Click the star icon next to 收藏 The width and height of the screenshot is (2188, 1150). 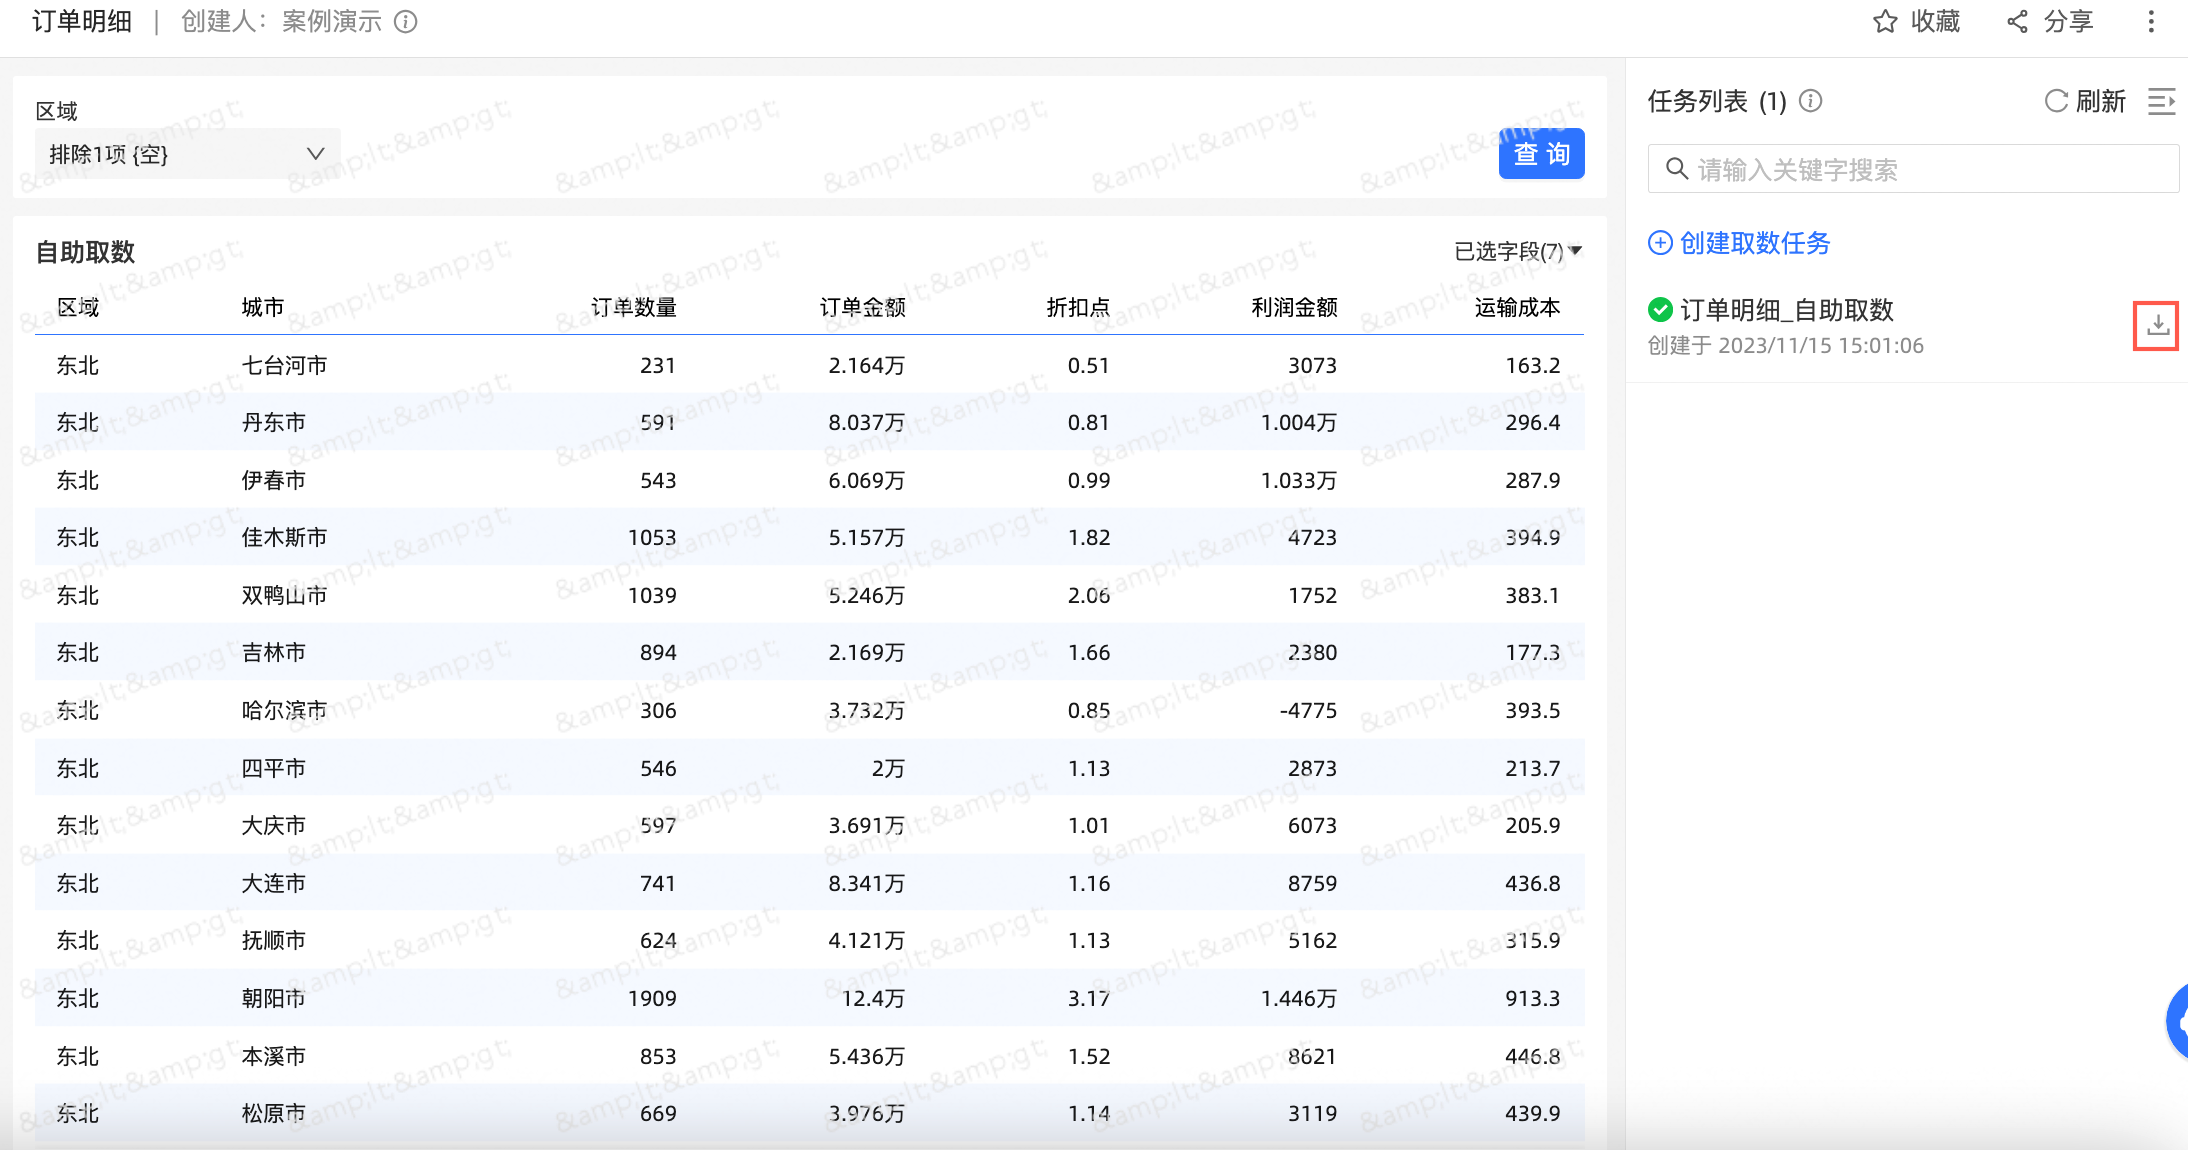tap(1885, 21)
